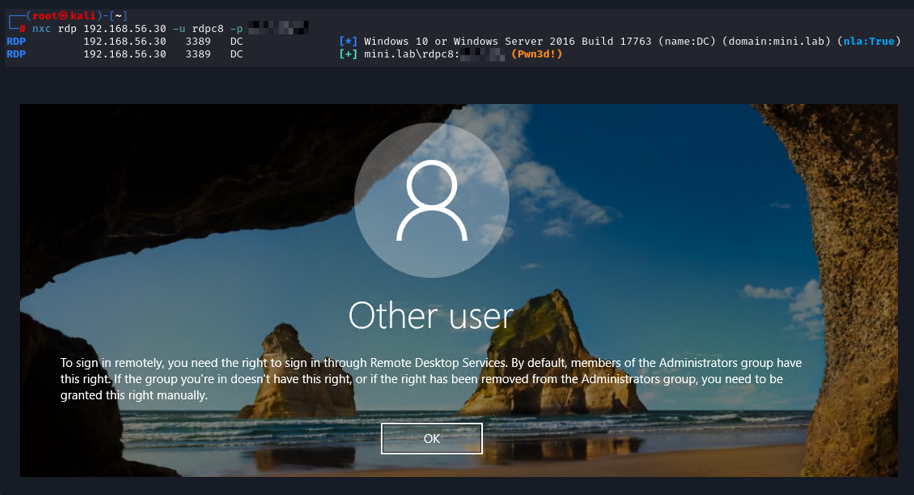
Task: Click the rdpc8 username argument
Action: 208,29
